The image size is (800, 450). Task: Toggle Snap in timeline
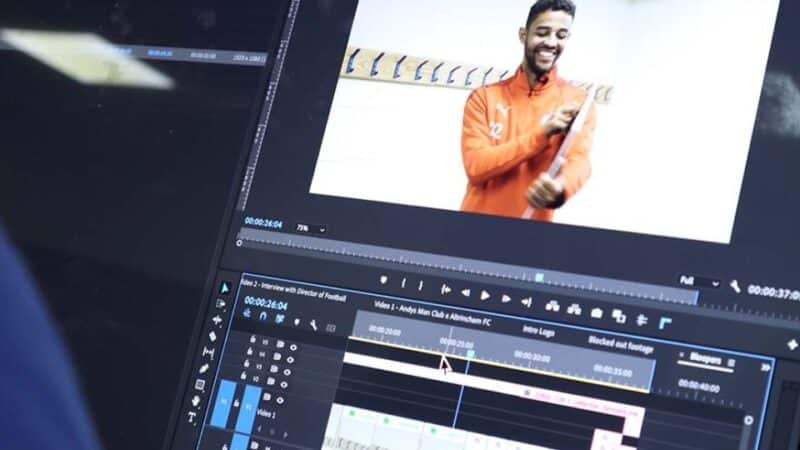(x=263, y=316)
